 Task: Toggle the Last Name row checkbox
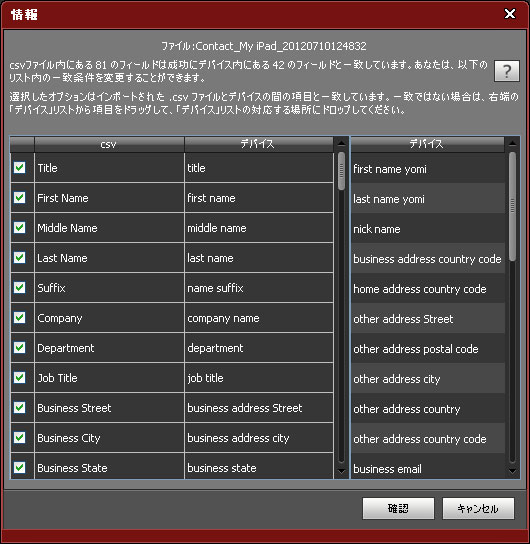click(x=19, y=257)
